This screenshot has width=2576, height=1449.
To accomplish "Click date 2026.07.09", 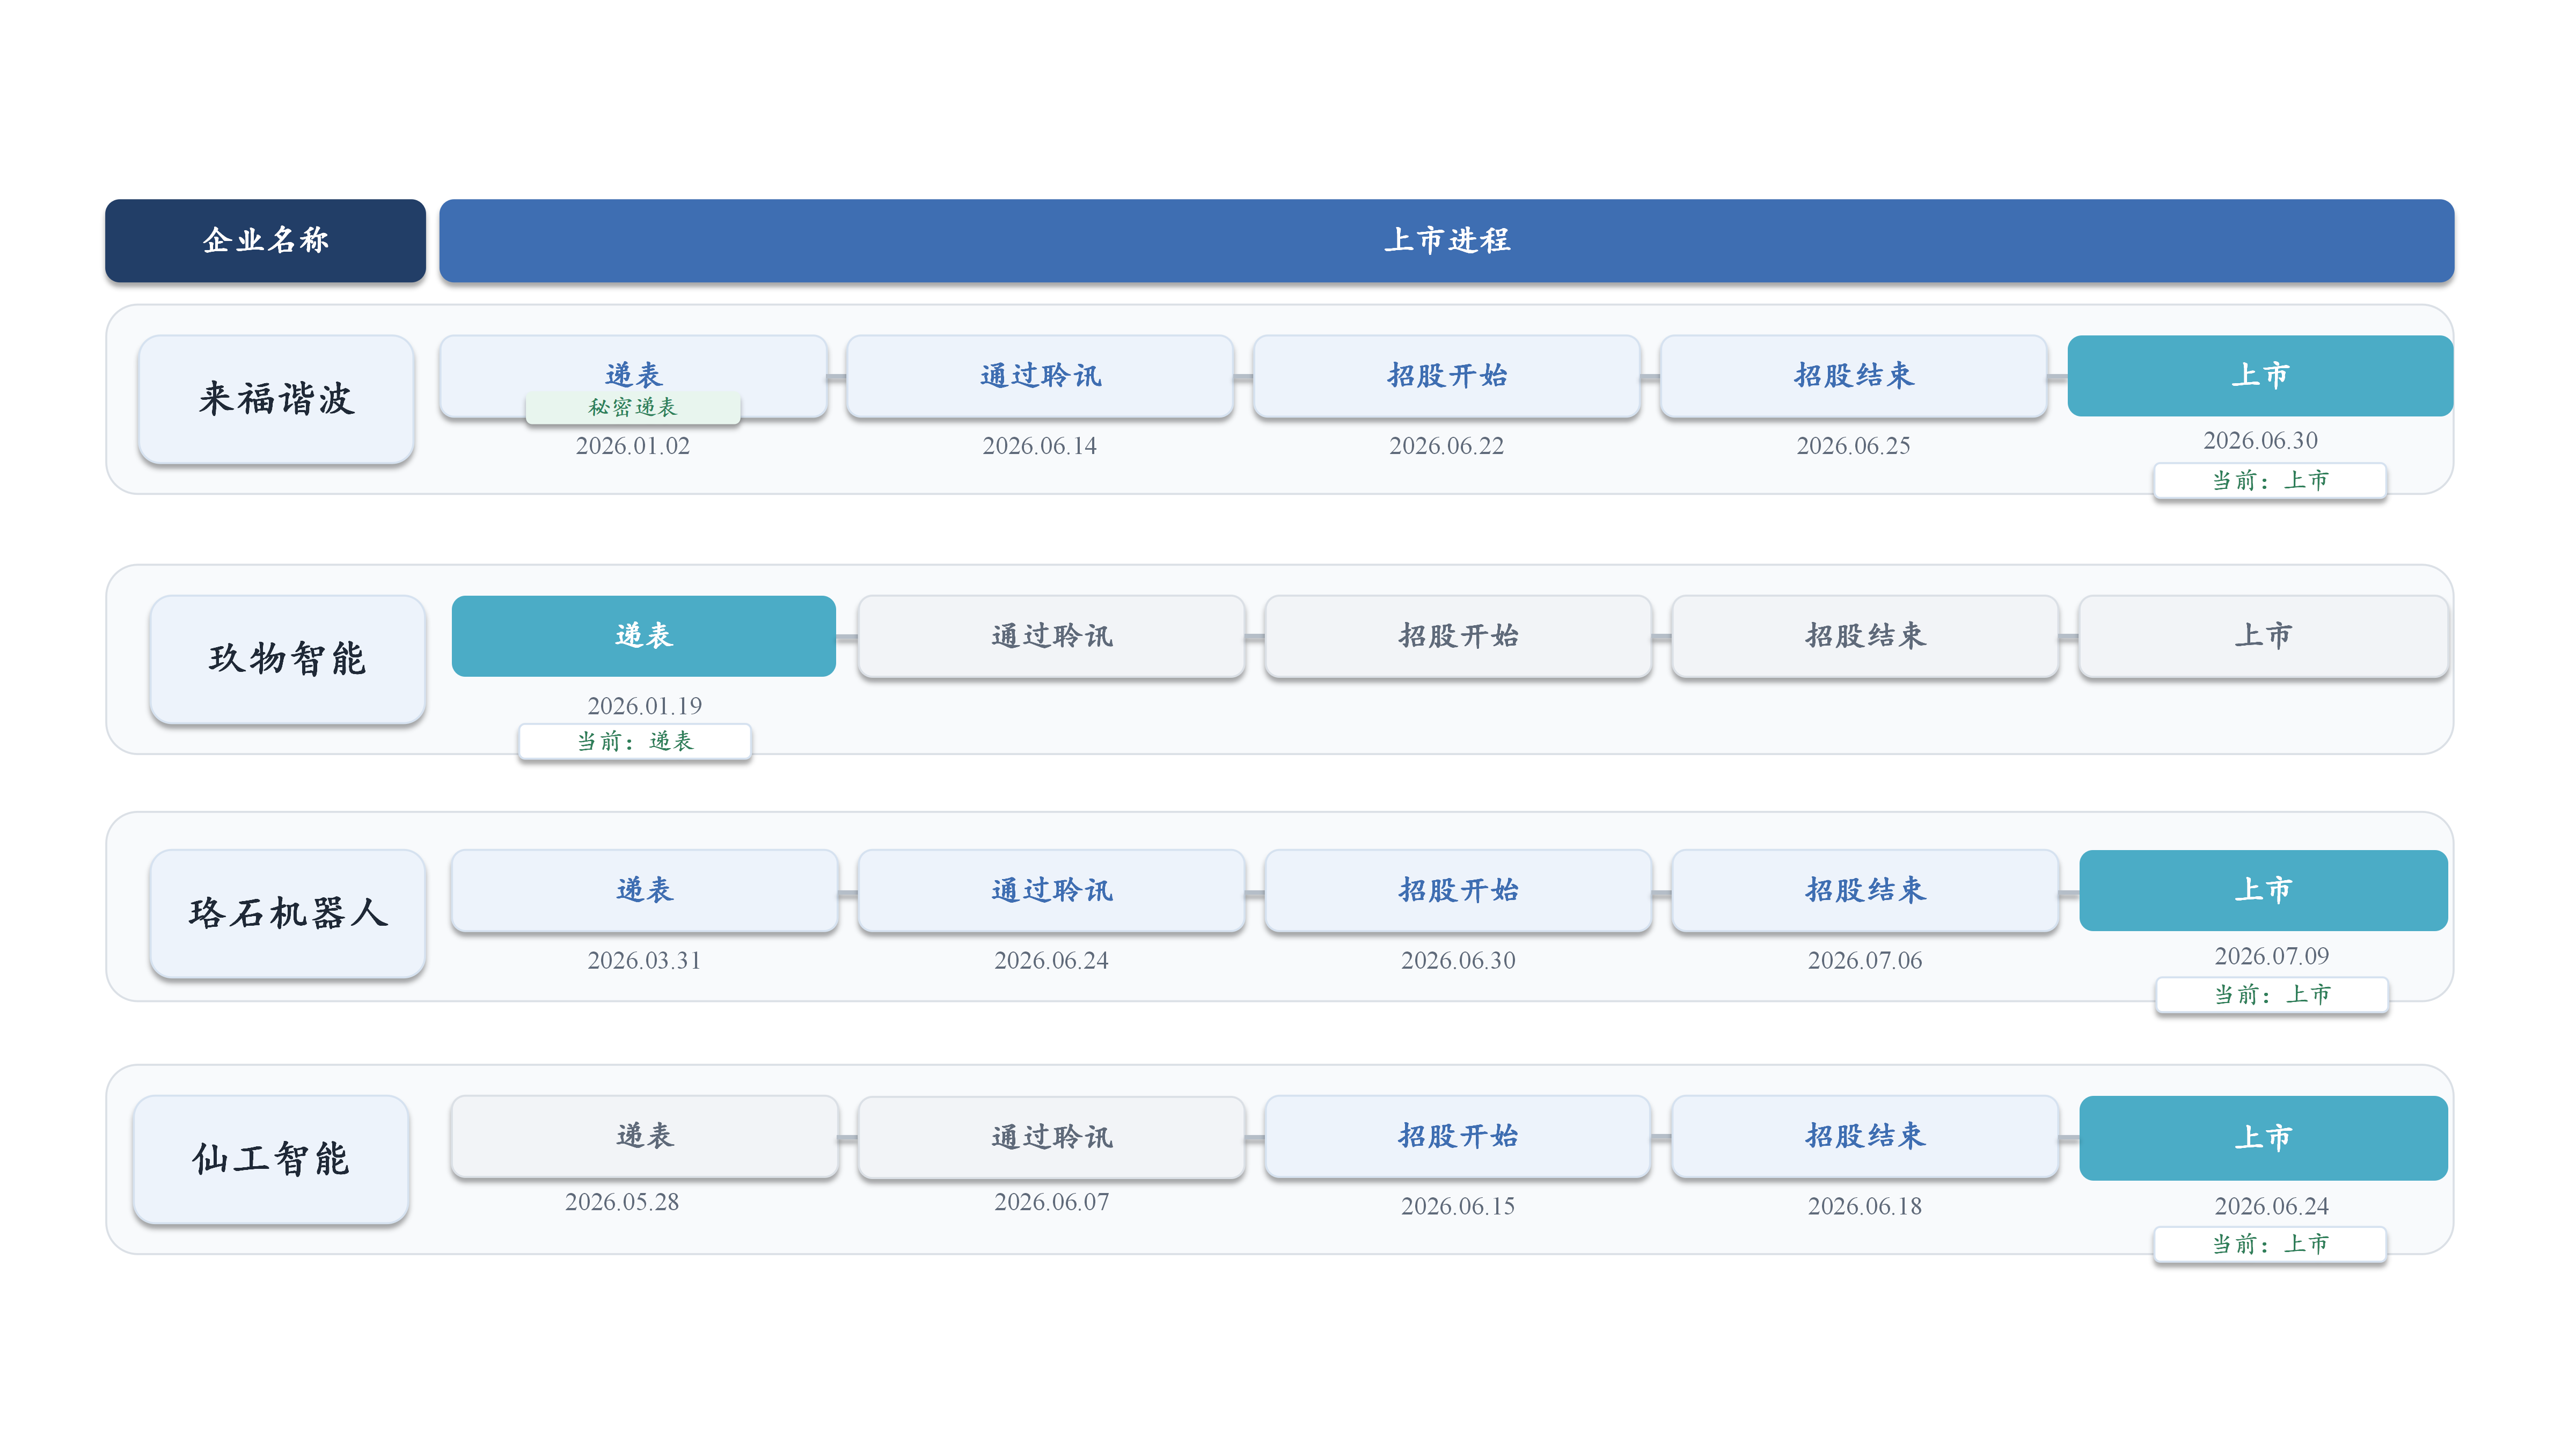I will (2271, 956).
